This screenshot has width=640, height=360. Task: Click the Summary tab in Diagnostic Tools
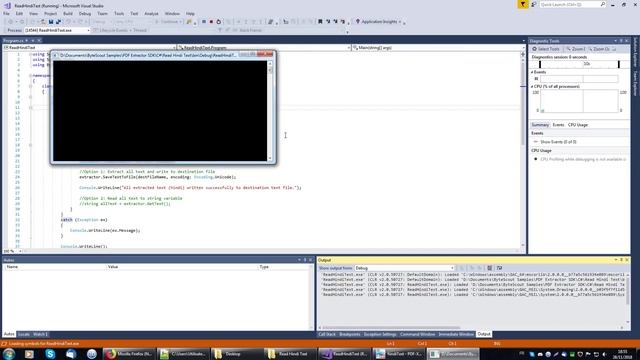pos(540,125)
